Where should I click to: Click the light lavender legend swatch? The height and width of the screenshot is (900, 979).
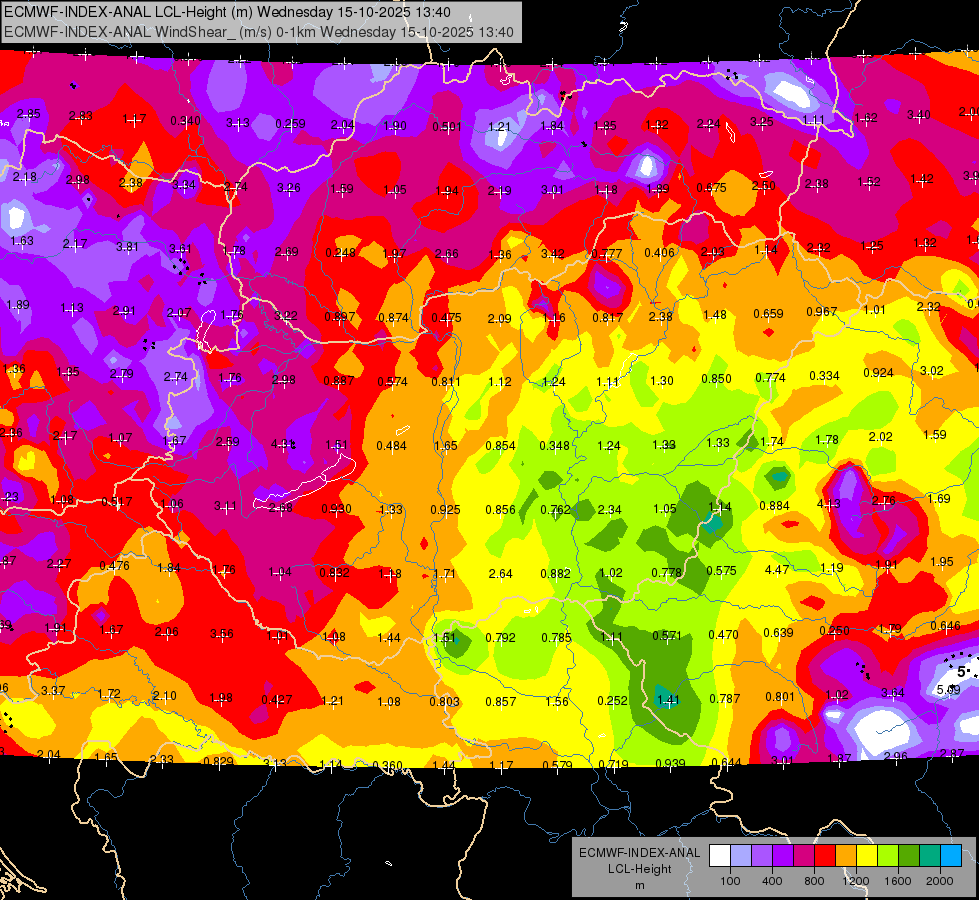[741, 856]
